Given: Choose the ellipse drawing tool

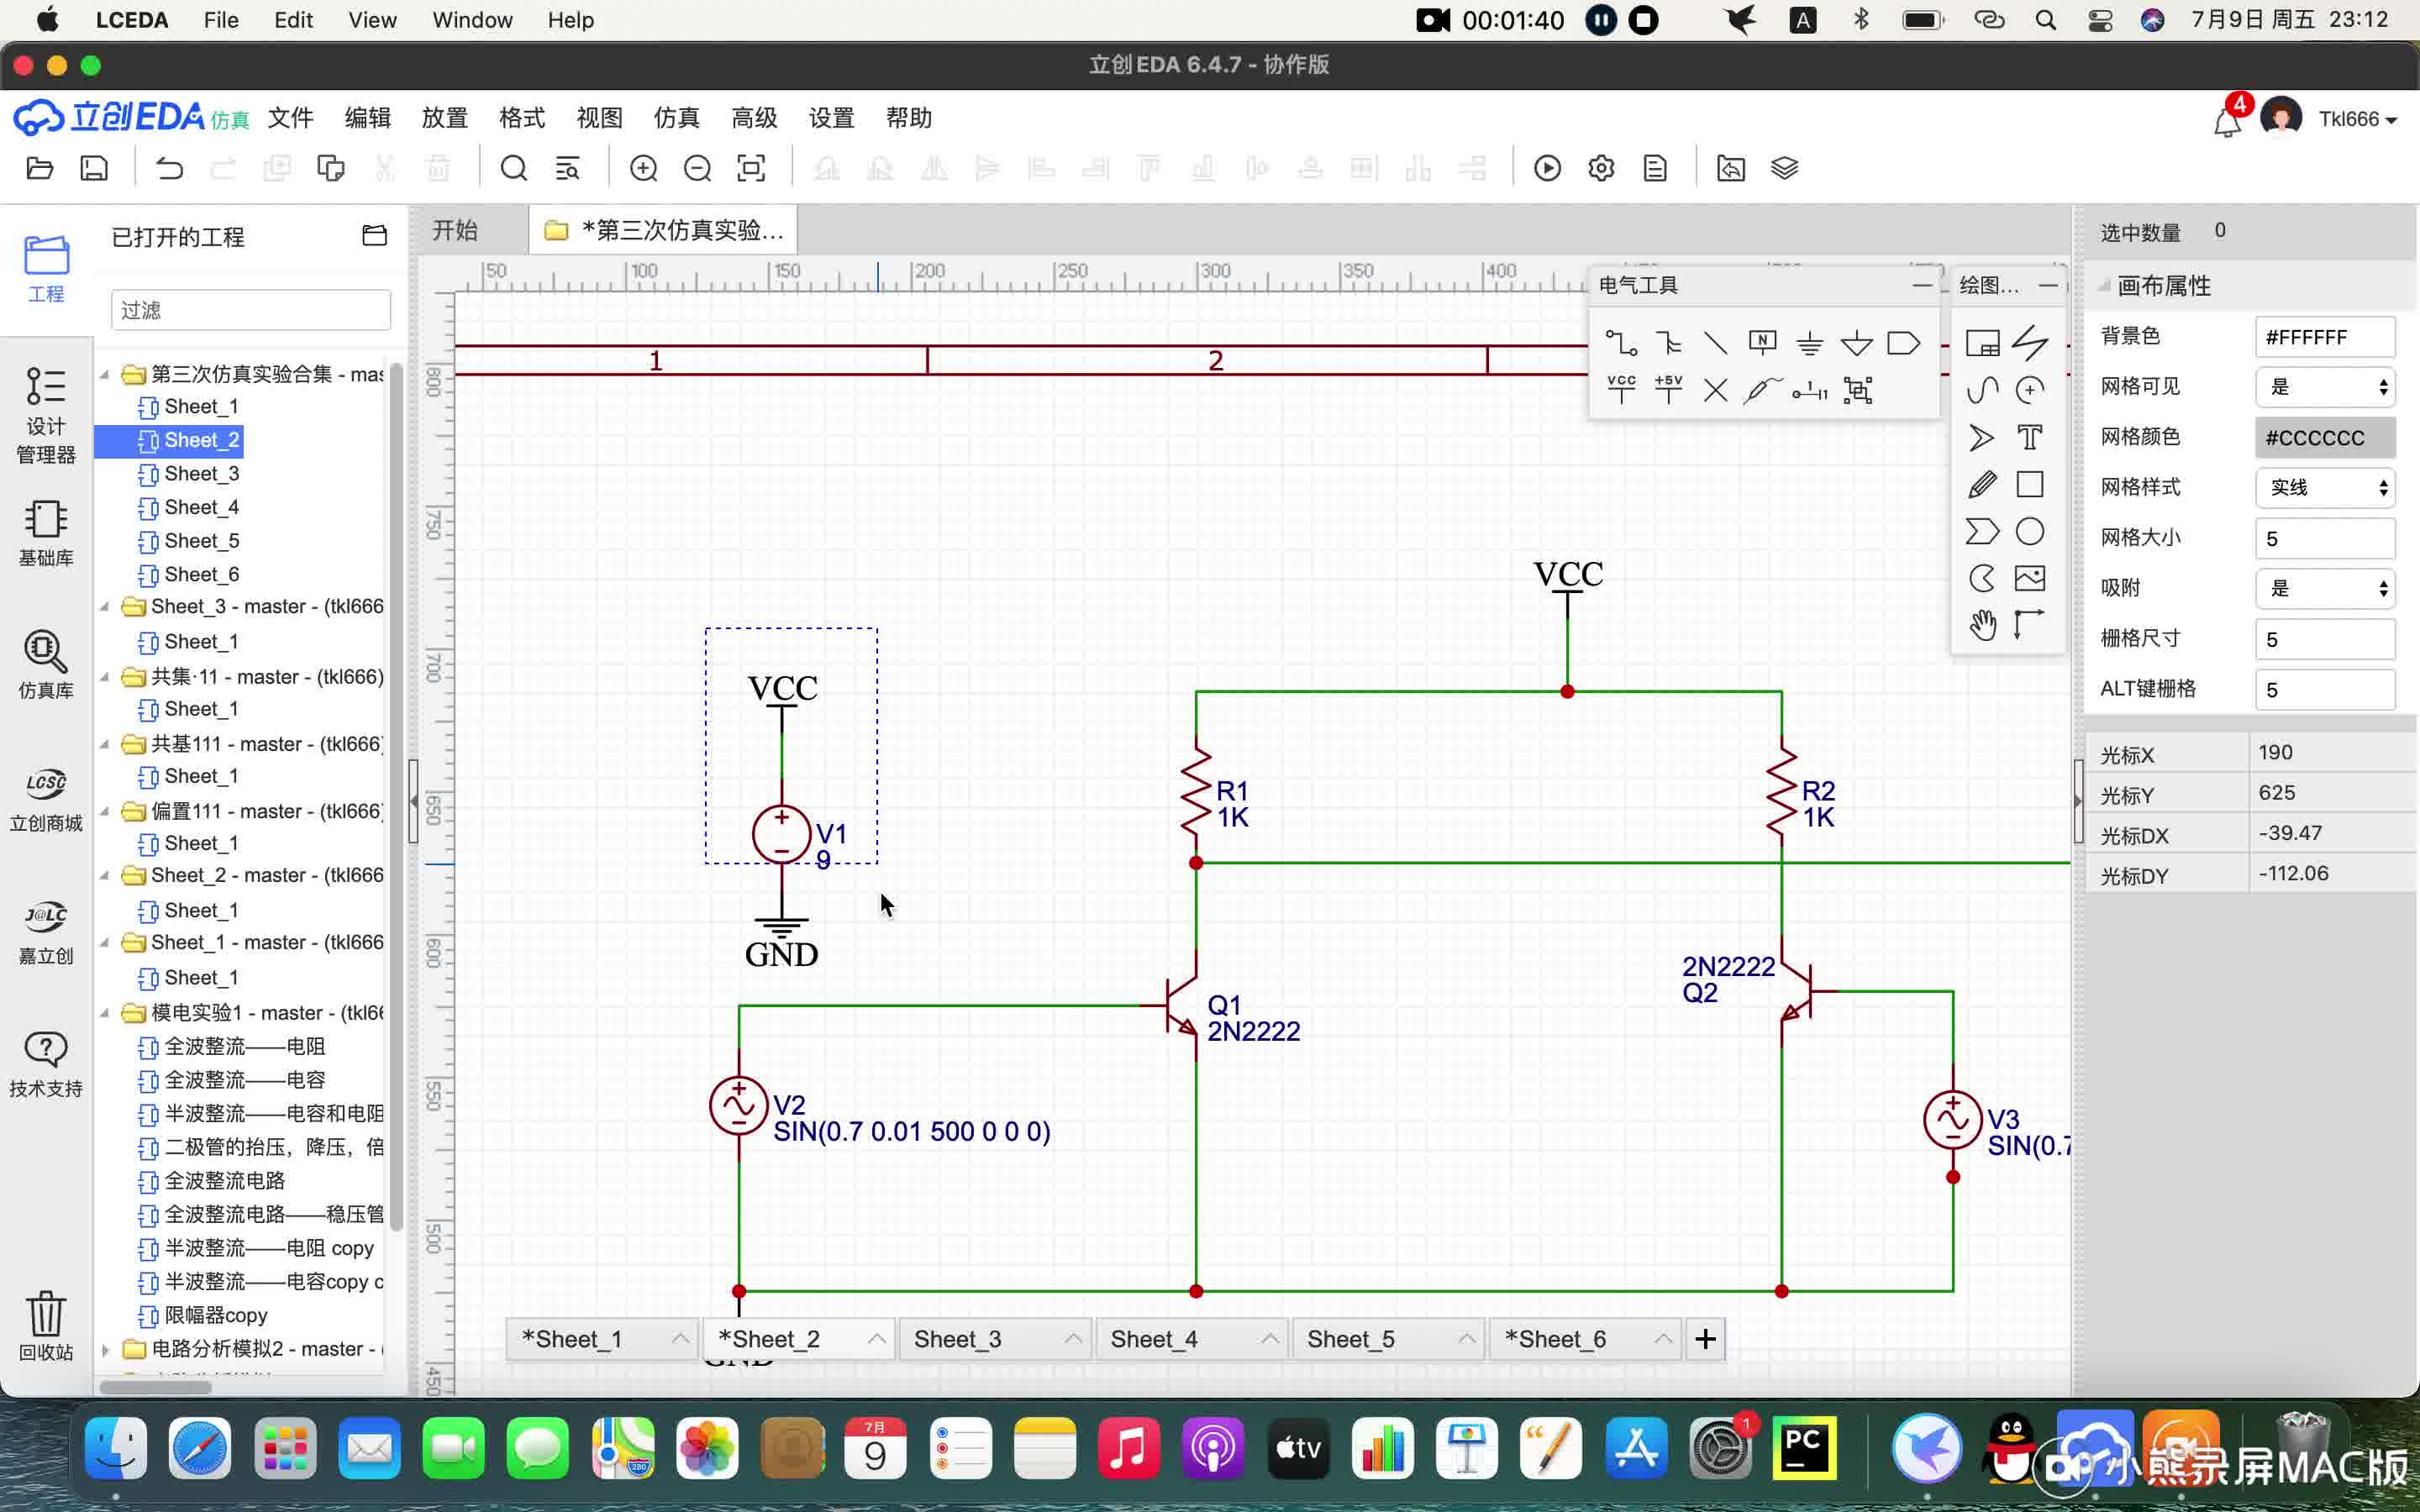Looking at the screenshot, I should [x=2029, y=531].
